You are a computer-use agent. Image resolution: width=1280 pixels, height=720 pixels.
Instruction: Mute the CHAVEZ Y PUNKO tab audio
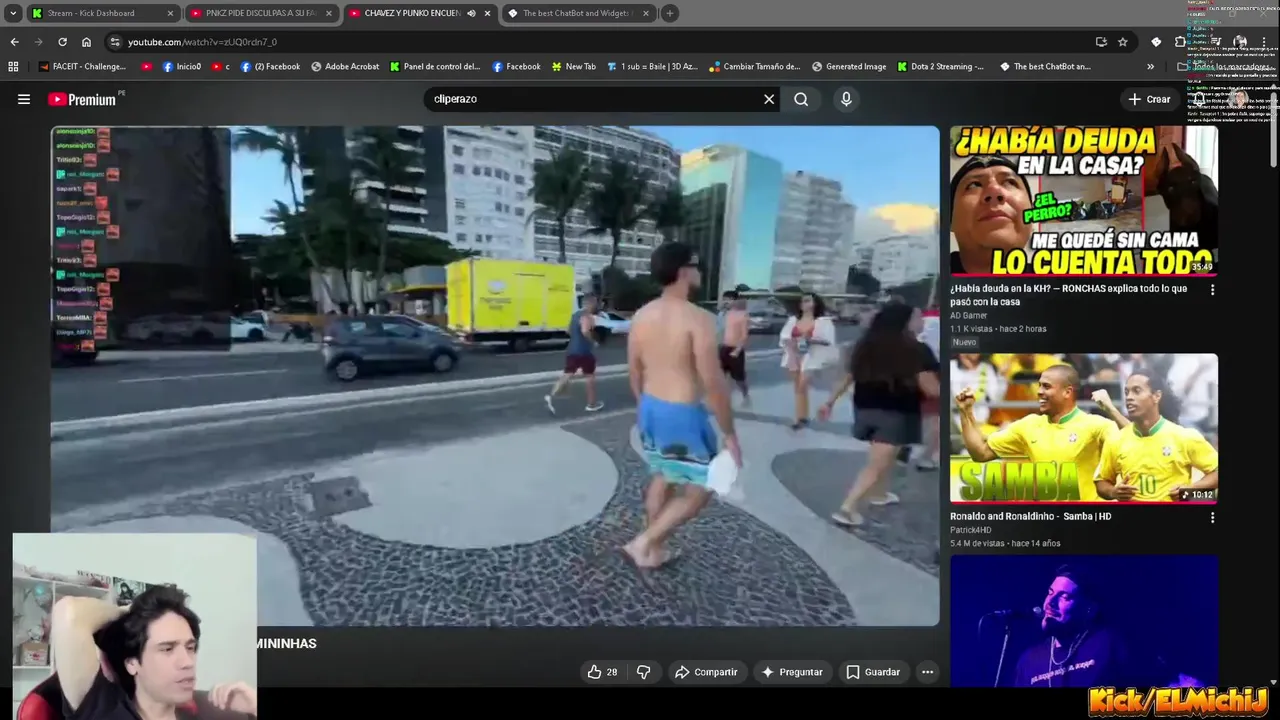pyautogui.click(x=471, y=13)
